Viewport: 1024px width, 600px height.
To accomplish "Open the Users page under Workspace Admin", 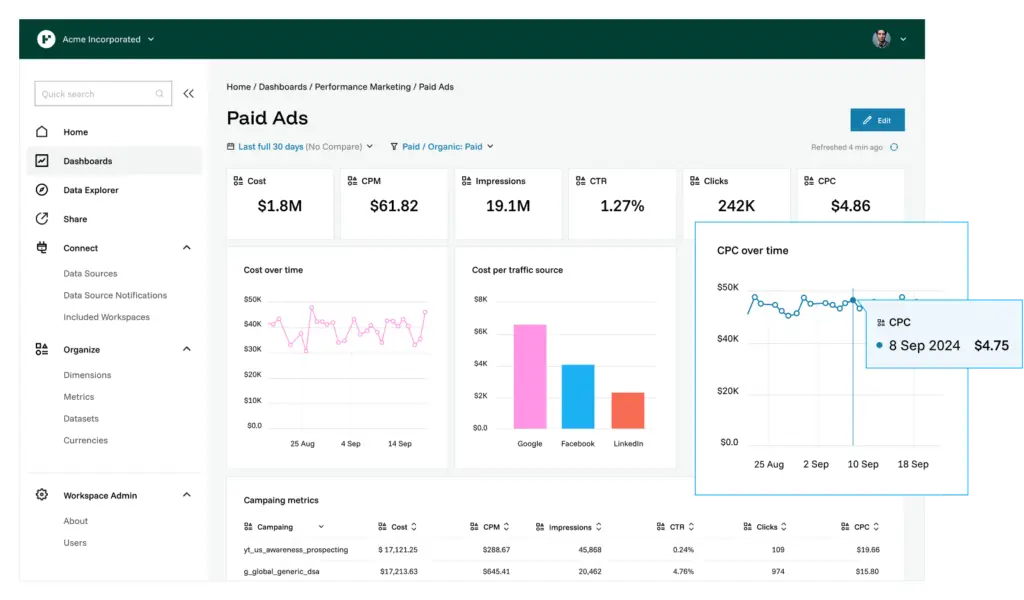I will [75, 543].
